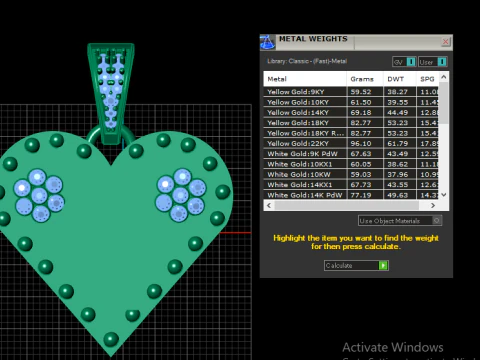Click the 43.49 DWT cell

[400, 154]
